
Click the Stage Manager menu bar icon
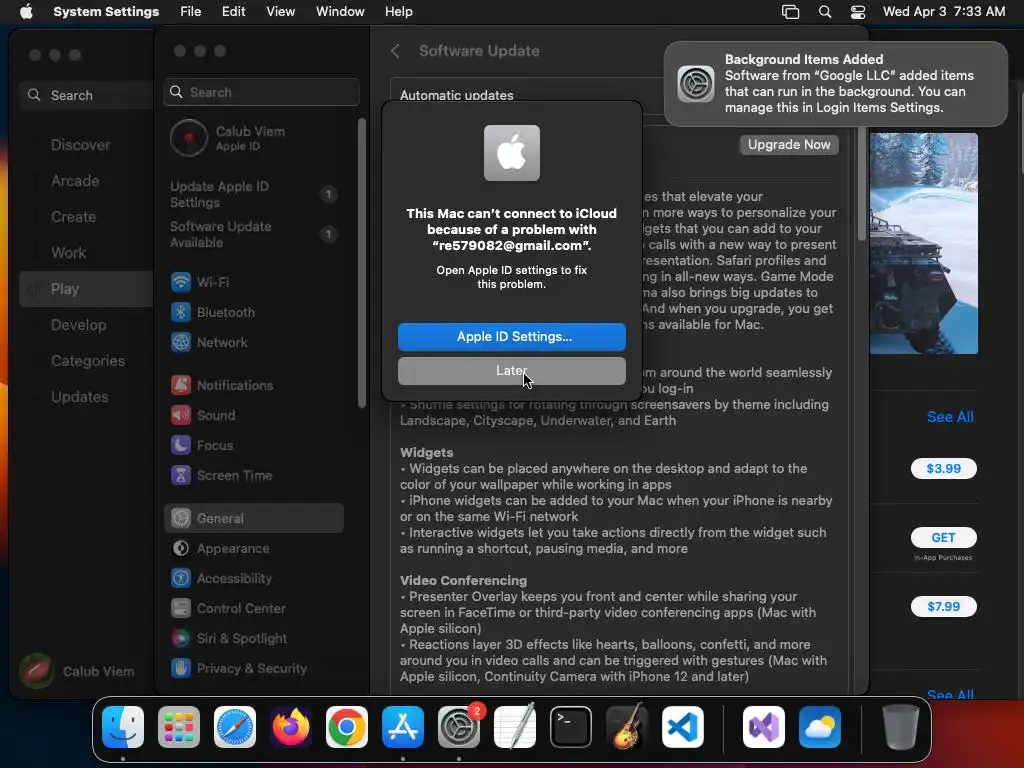click(790, 12)
